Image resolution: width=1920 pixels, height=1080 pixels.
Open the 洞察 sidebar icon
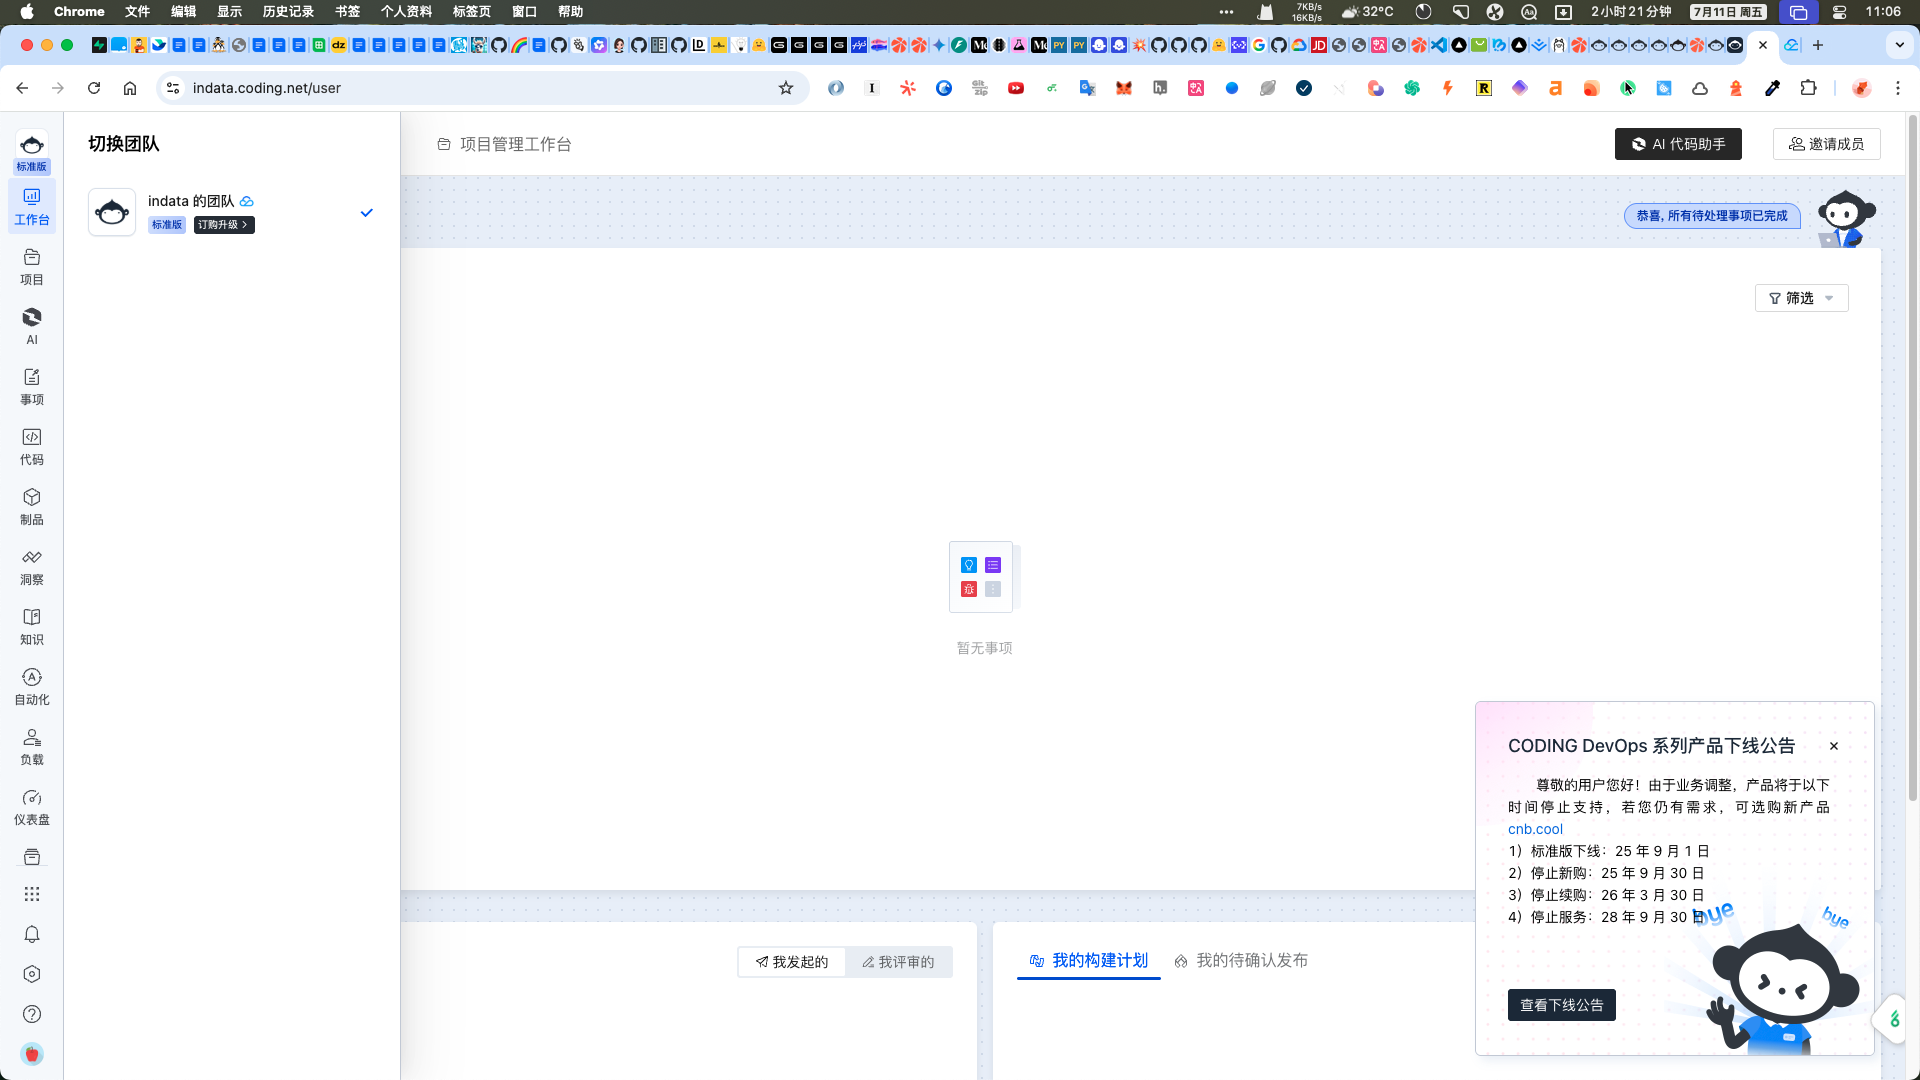[32, 567]
